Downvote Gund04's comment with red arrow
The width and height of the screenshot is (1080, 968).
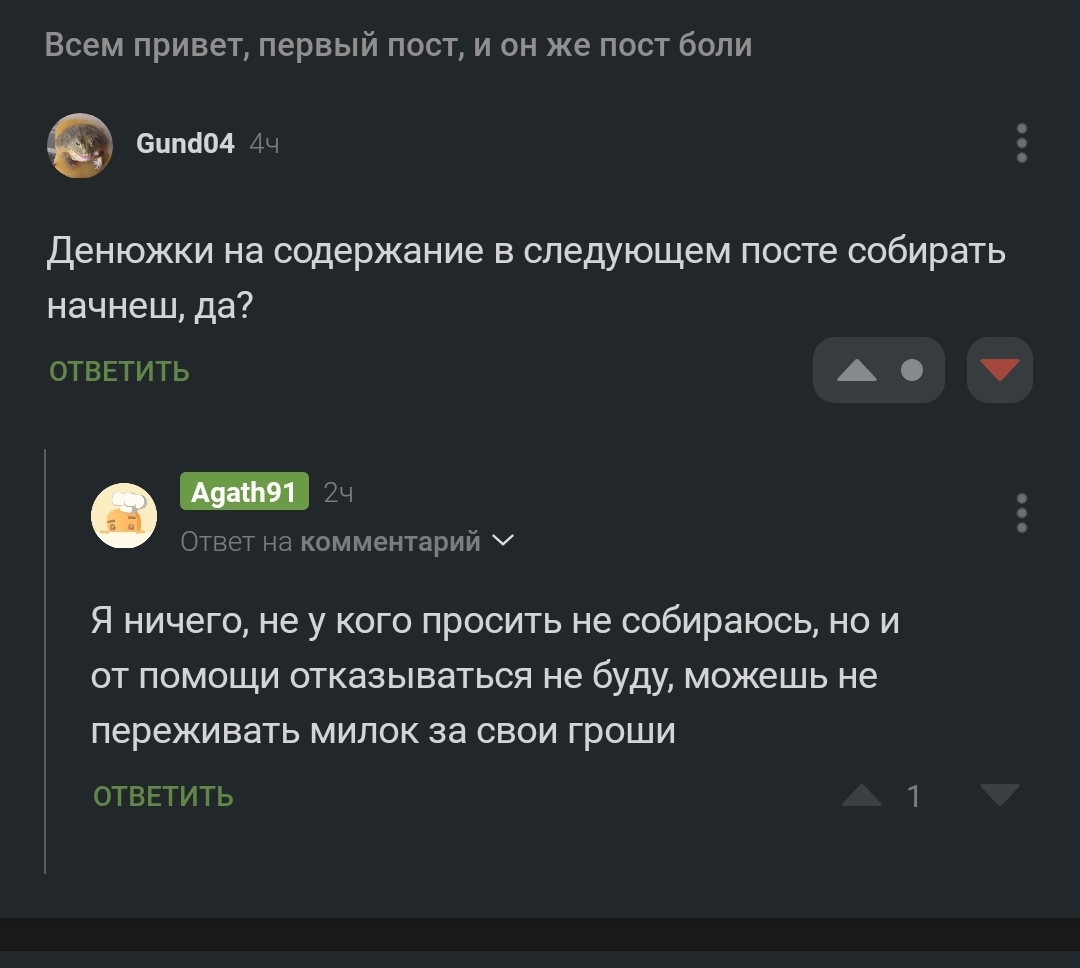[999, 371]
